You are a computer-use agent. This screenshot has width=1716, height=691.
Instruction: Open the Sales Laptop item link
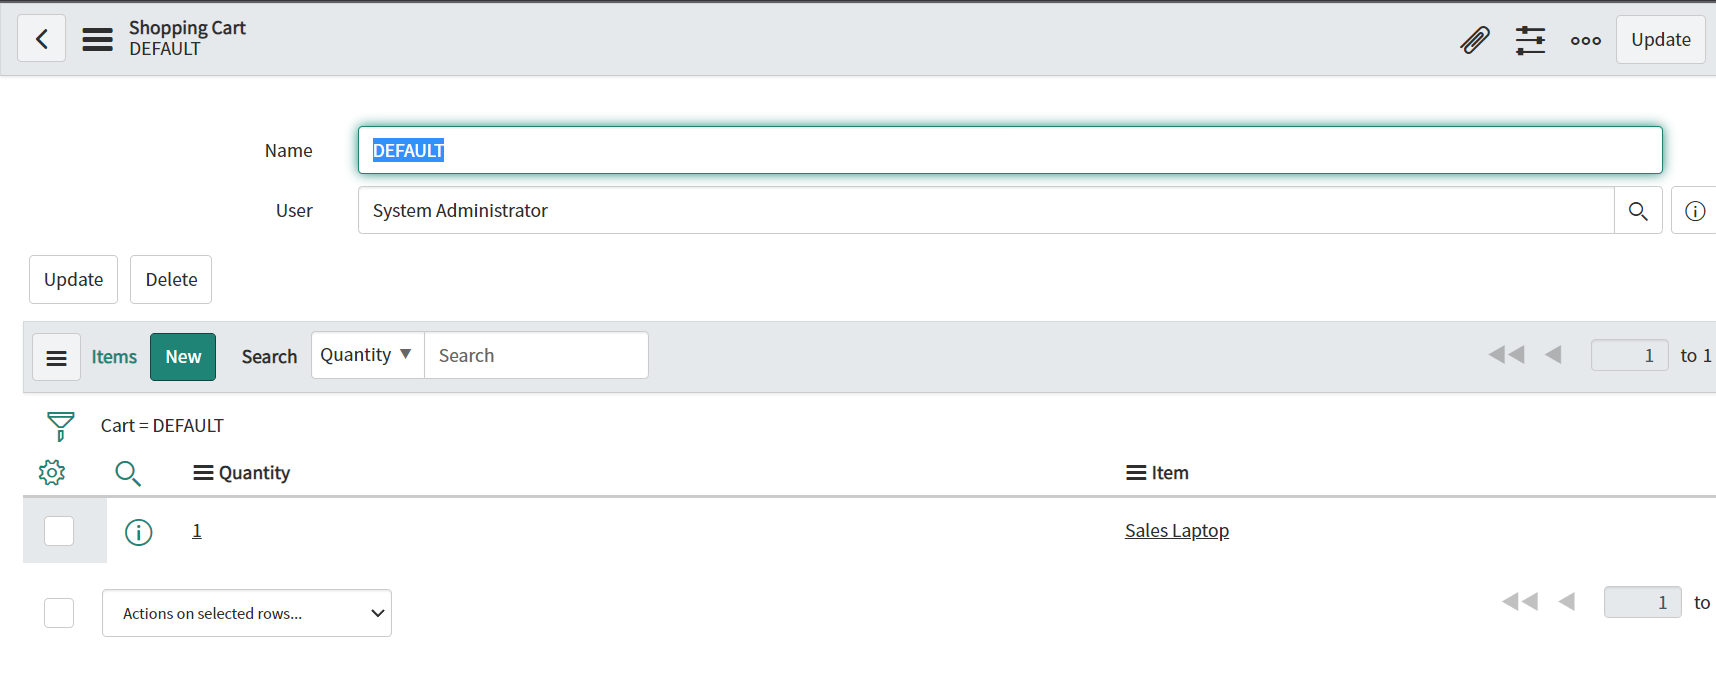tap(1176, 531)
